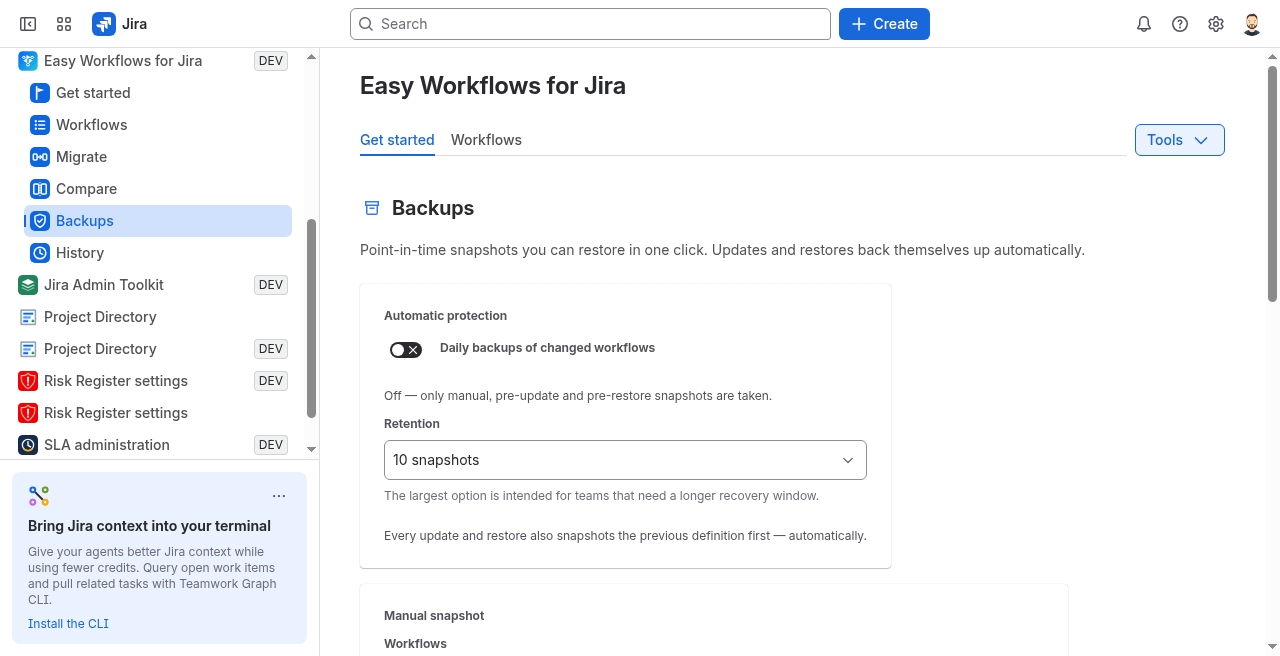Click the Backups shield icon
The image size is (1280, 656).
(x=40, y=221)
